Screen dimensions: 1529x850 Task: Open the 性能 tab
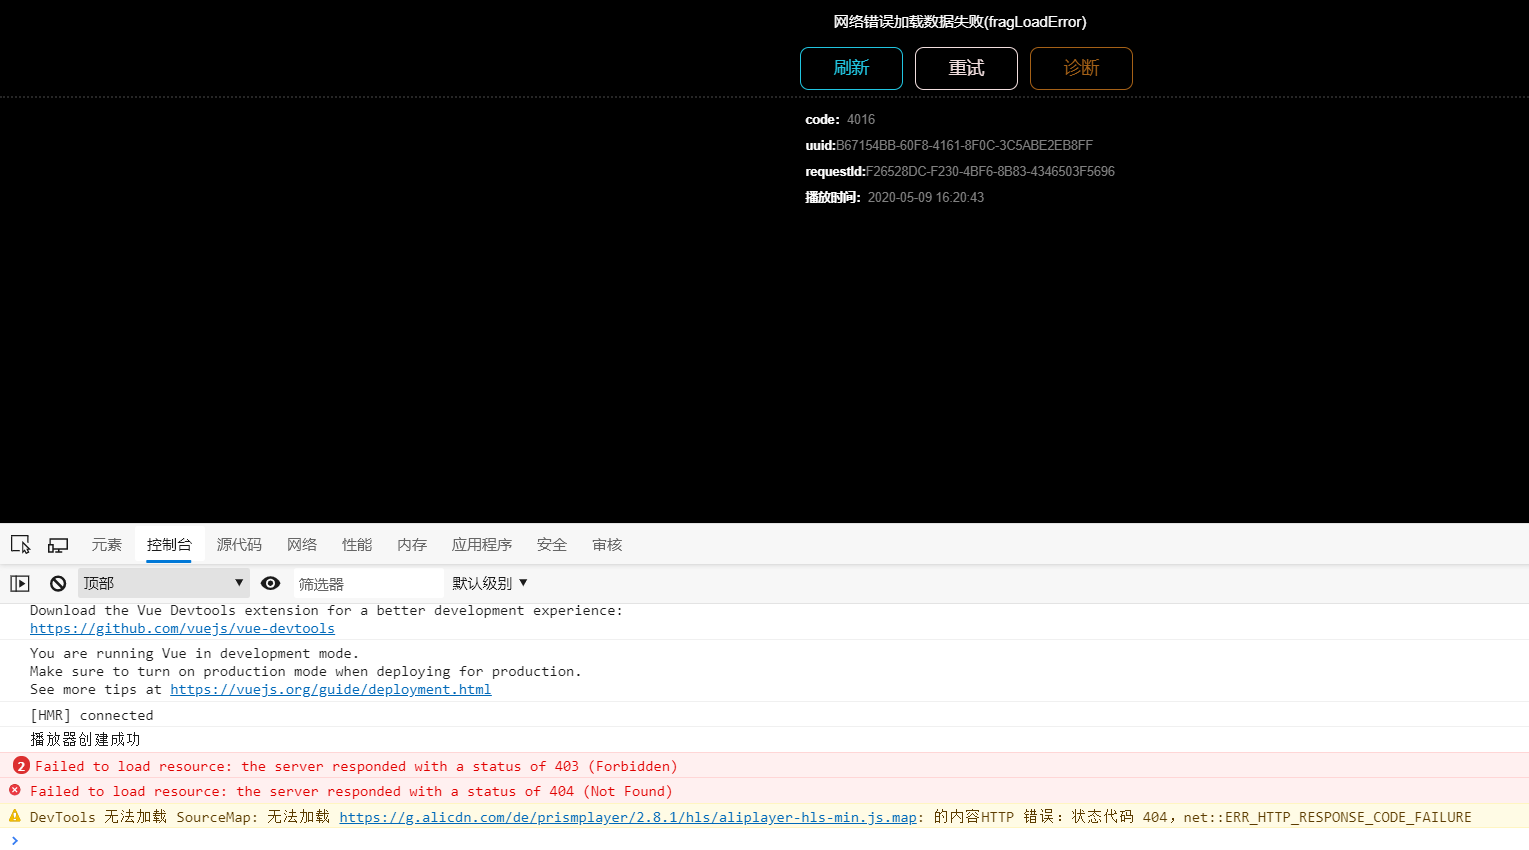pos(356,545)
